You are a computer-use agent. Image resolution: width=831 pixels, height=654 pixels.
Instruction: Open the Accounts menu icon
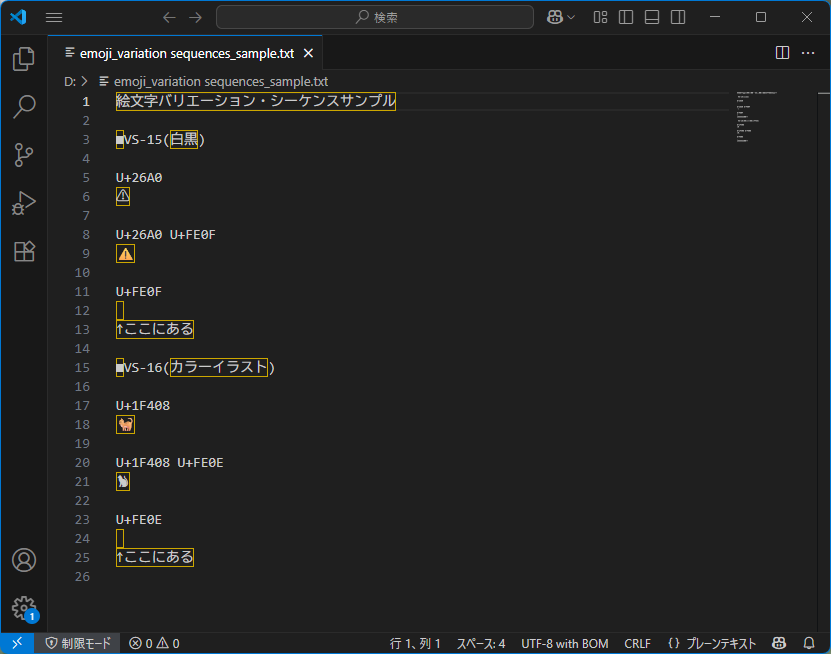click(24, 560)
